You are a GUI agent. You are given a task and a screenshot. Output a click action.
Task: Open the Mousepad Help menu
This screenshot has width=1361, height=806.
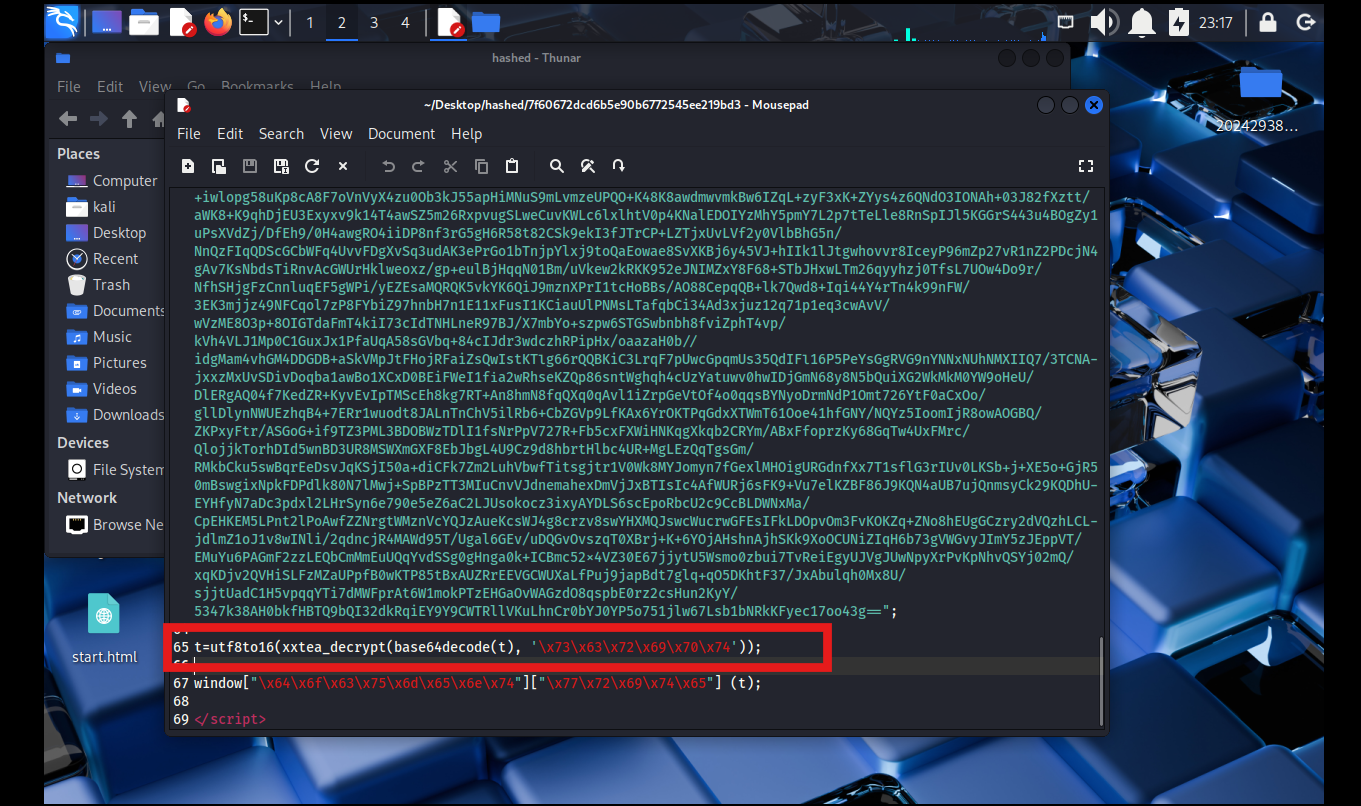[x=466, y=134]
